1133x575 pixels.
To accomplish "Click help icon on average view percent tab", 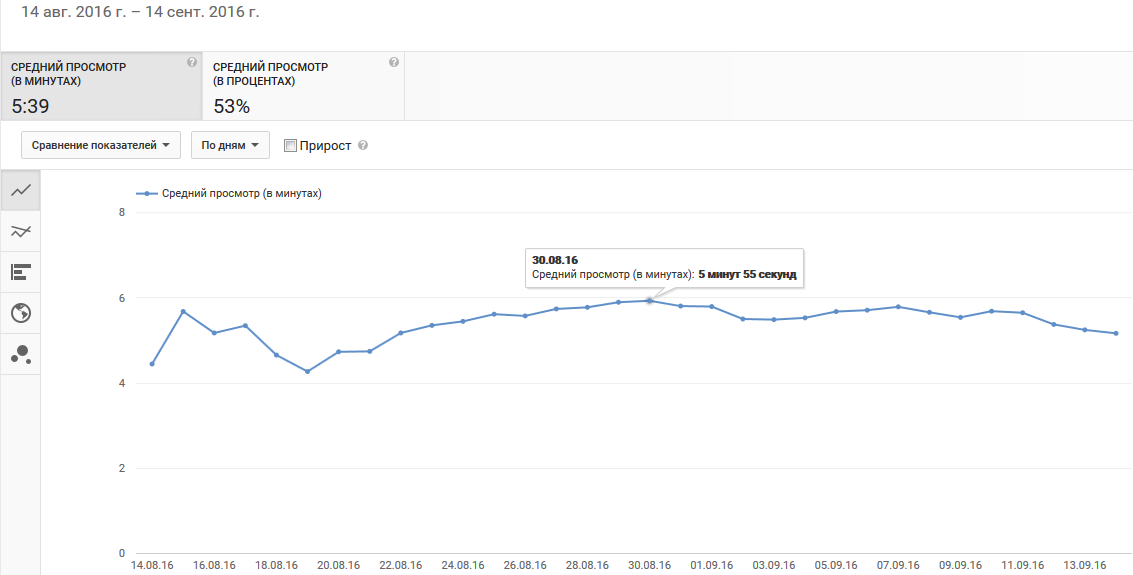I will coord(394,62).
